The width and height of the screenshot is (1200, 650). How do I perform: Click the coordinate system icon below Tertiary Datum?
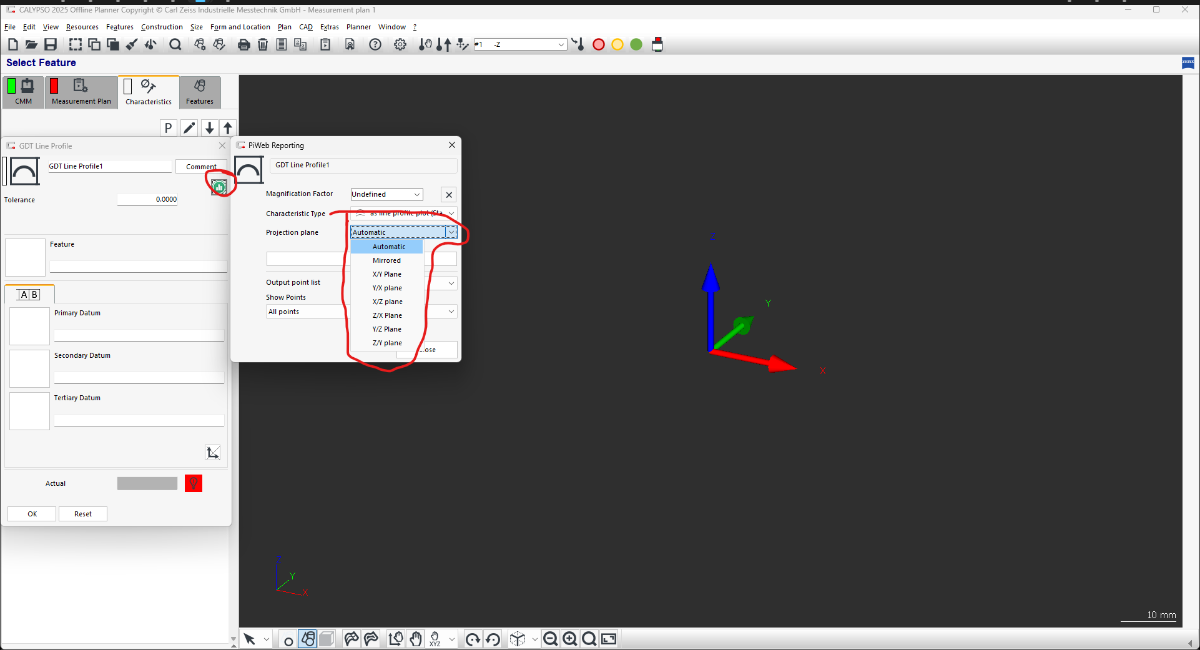pyautogui.click(x=212, y=452)
